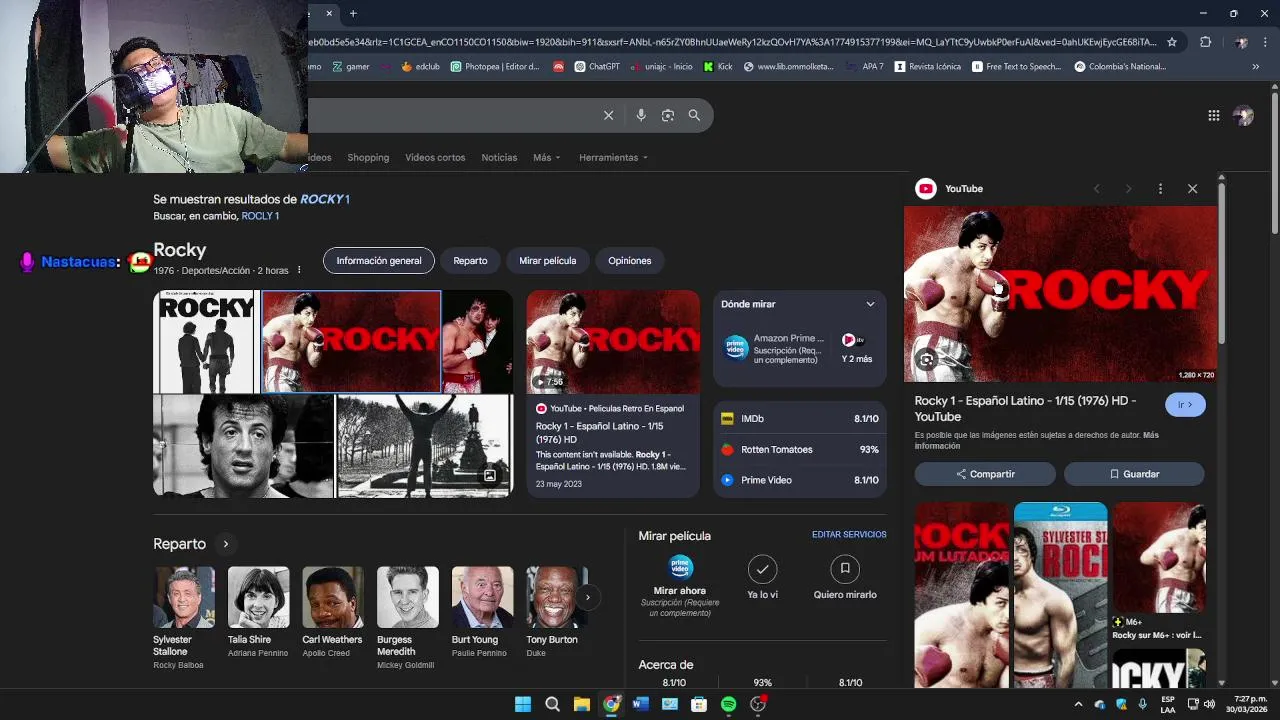Open the 'Herramientas' dropdown
Screen dimensions: 1280x720
coord(613,158)
